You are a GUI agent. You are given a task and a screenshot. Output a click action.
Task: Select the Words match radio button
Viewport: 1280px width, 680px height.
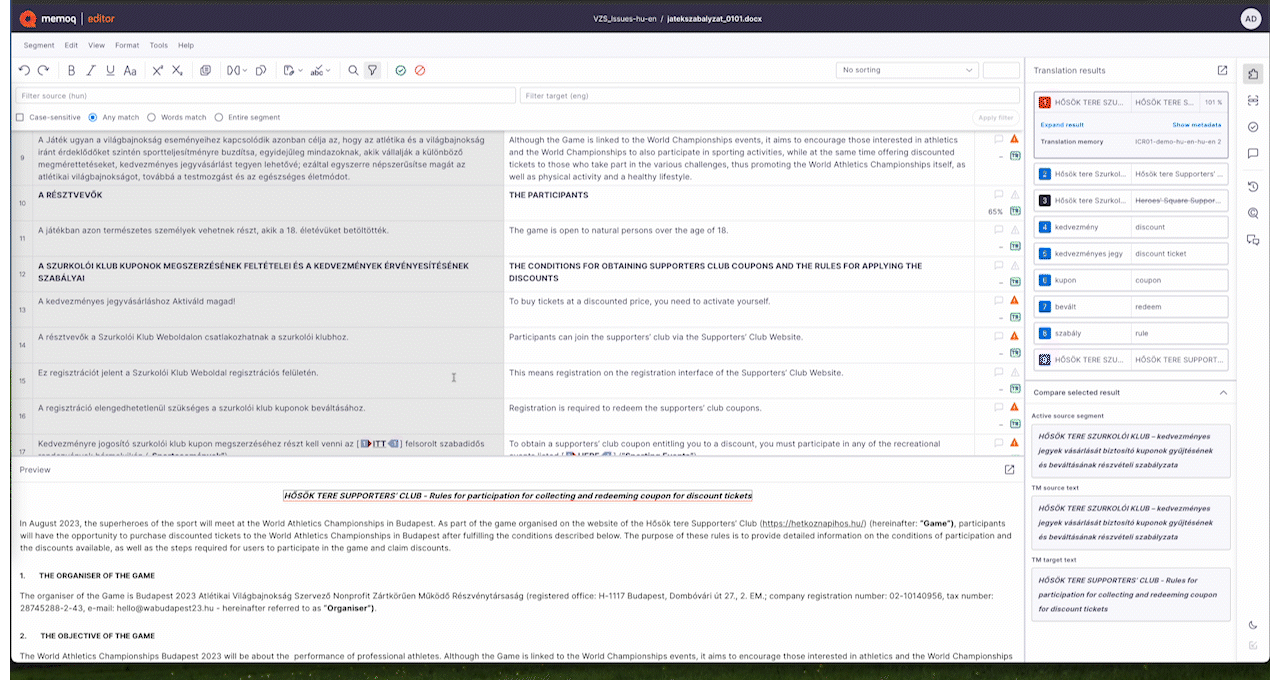click(151, 117)
